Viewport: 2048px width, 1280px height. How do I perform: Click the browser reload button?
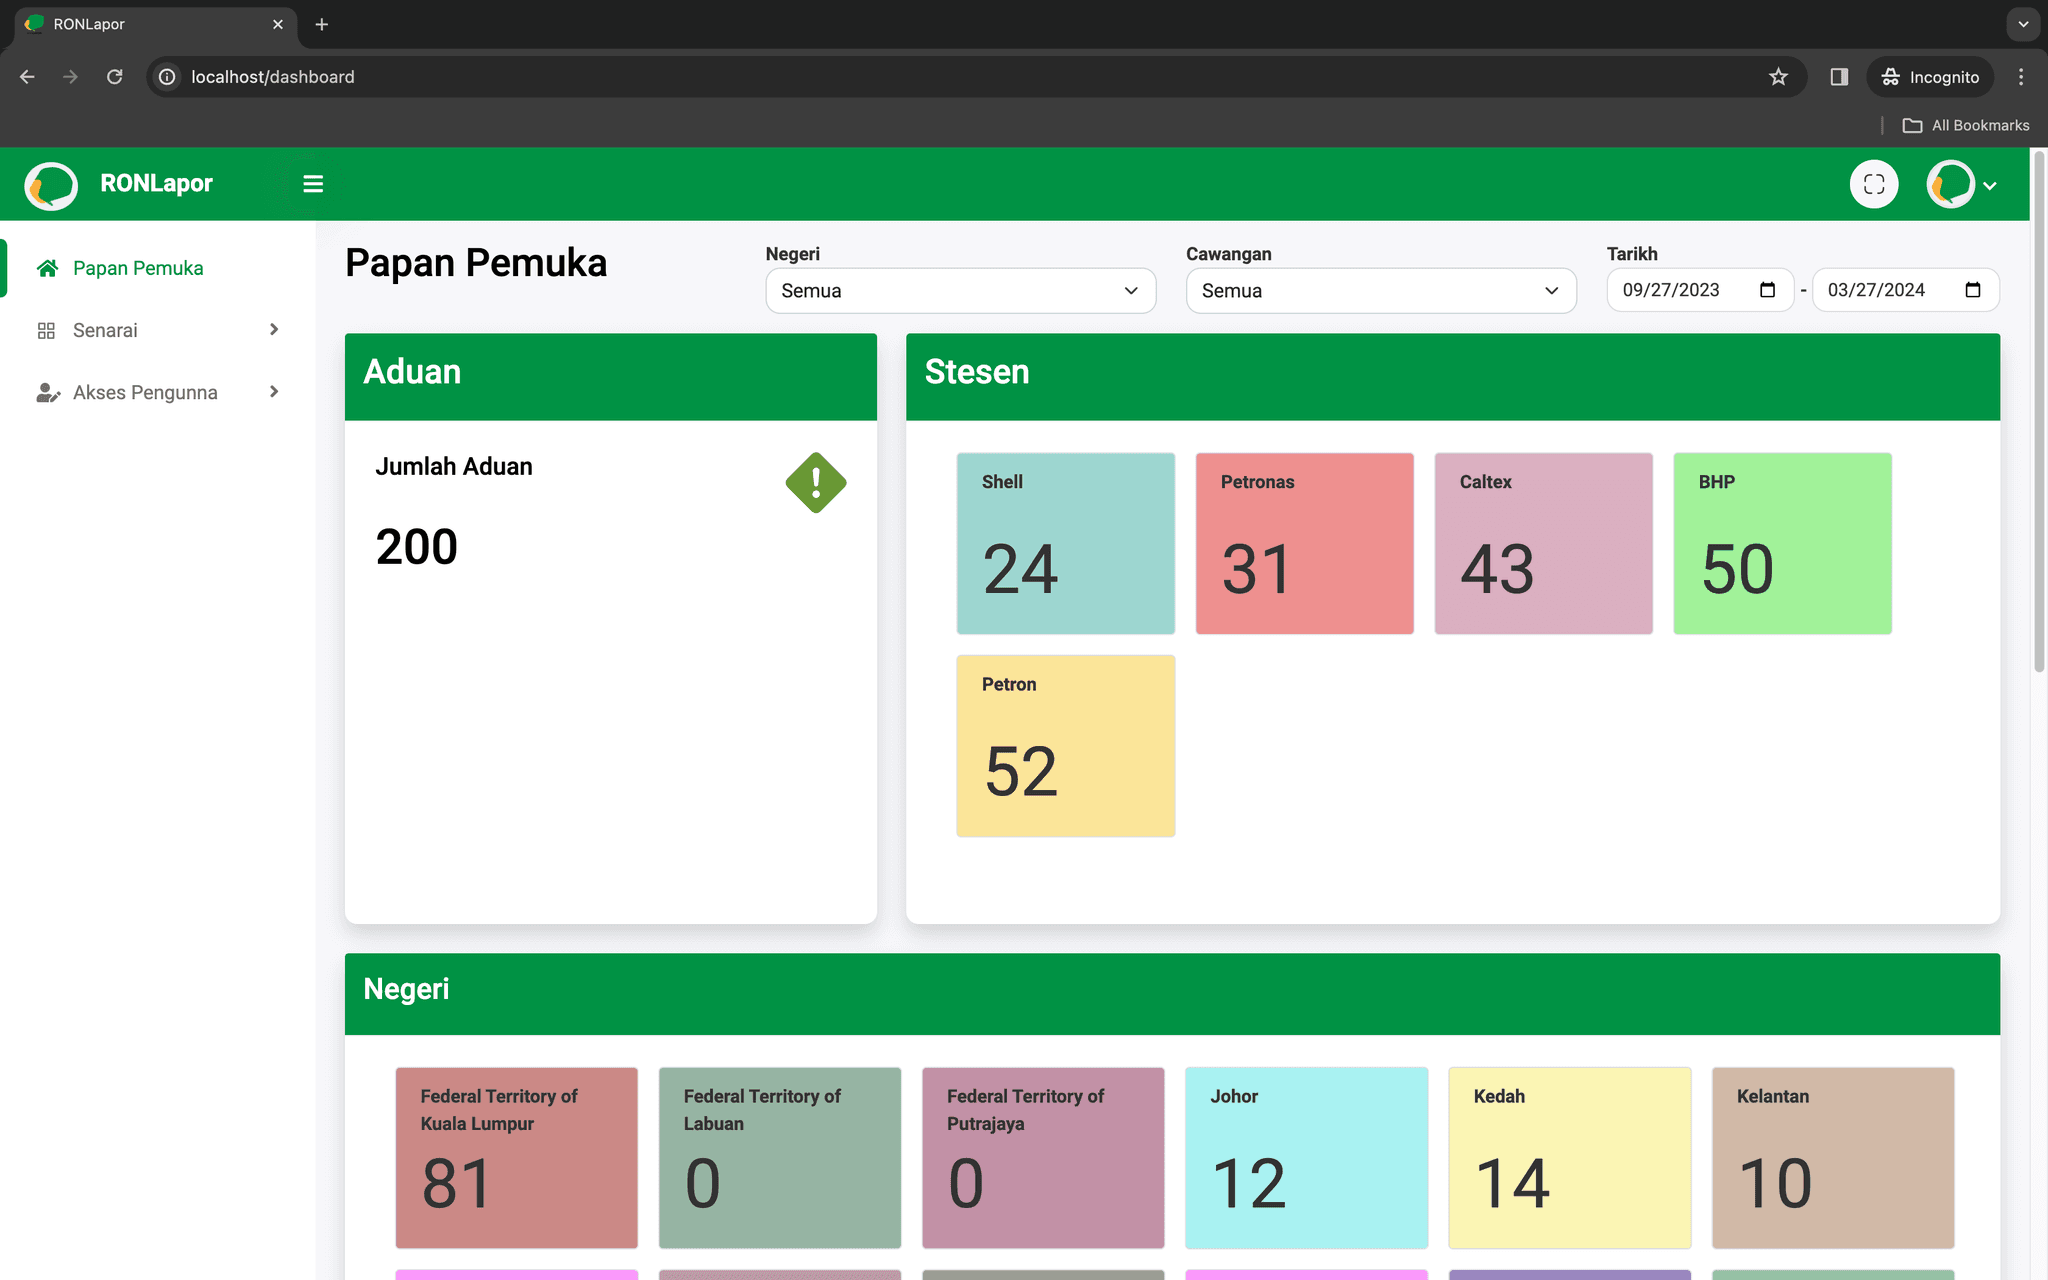tap(115, 77)
